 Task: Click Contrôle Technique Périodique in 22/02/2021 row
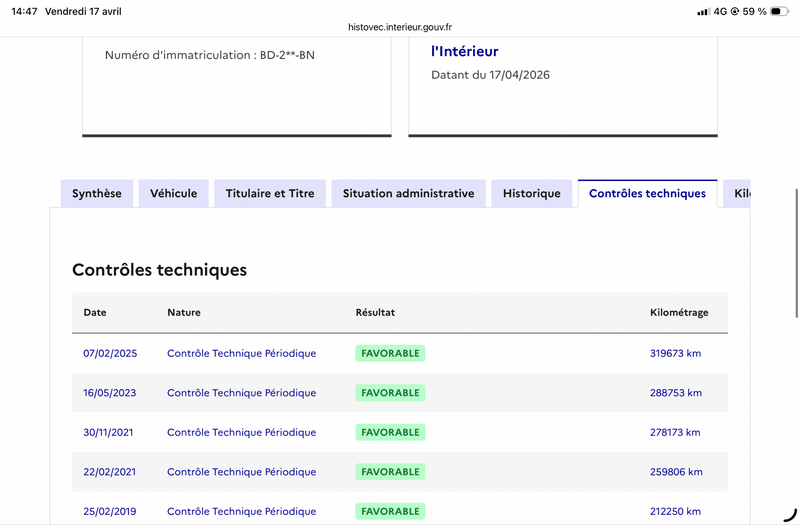pos(242,472)
